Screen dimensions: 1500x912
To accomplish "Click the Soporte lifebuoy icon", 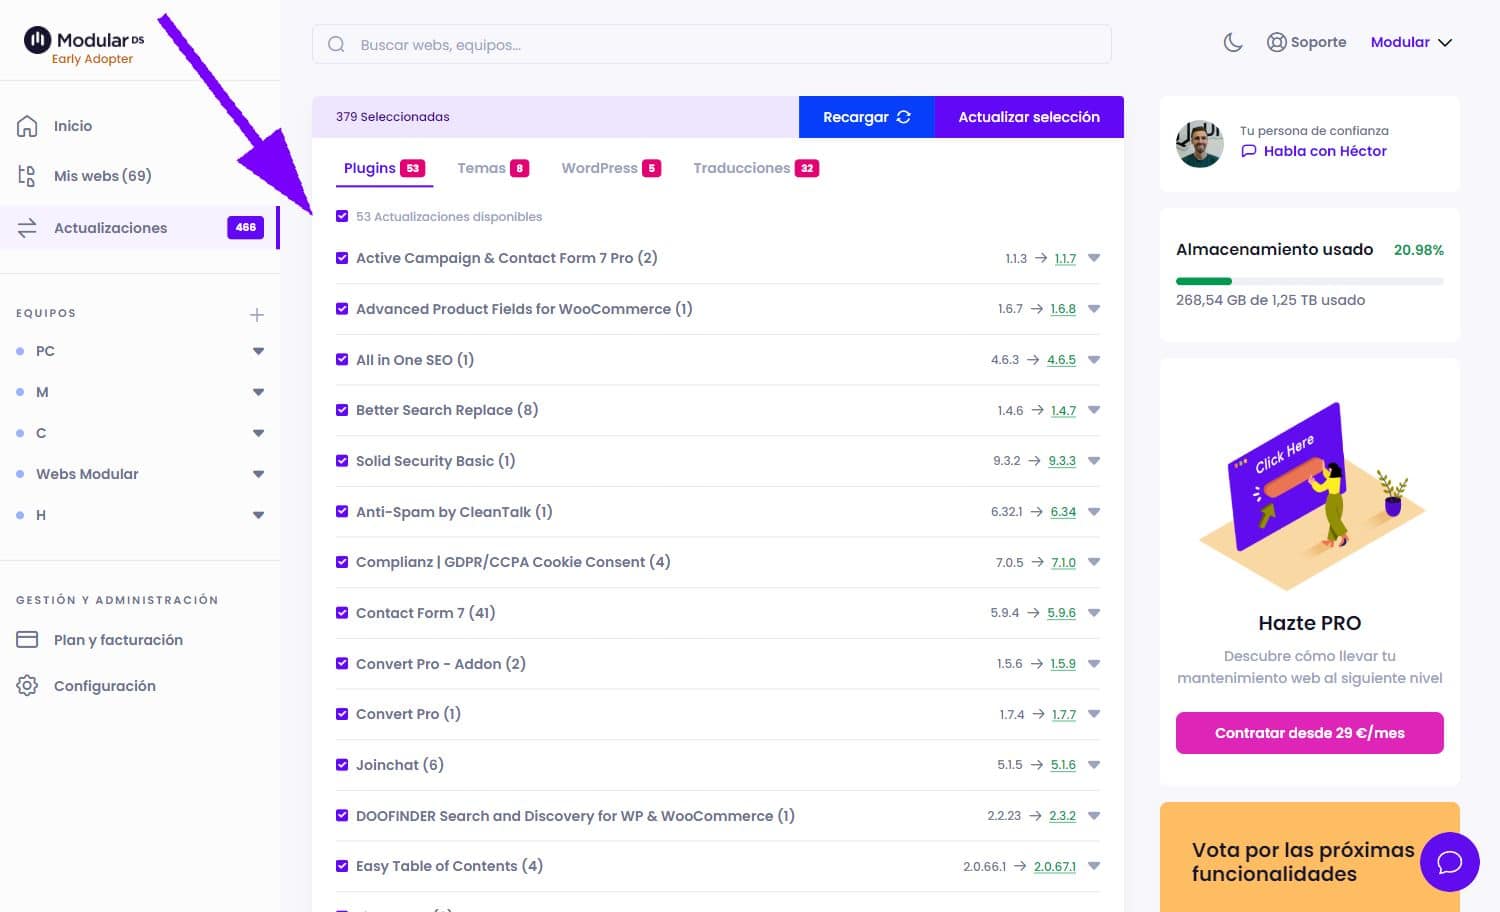I will coord(1276,42).
